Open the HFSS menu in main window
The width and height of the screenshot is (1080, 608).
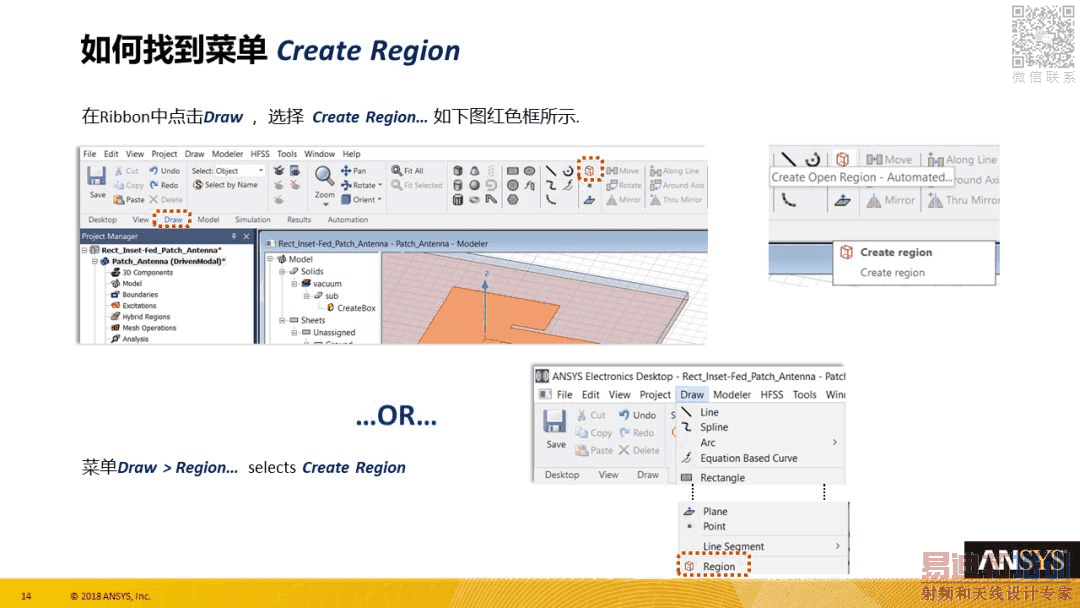click(x=260, y=154)
